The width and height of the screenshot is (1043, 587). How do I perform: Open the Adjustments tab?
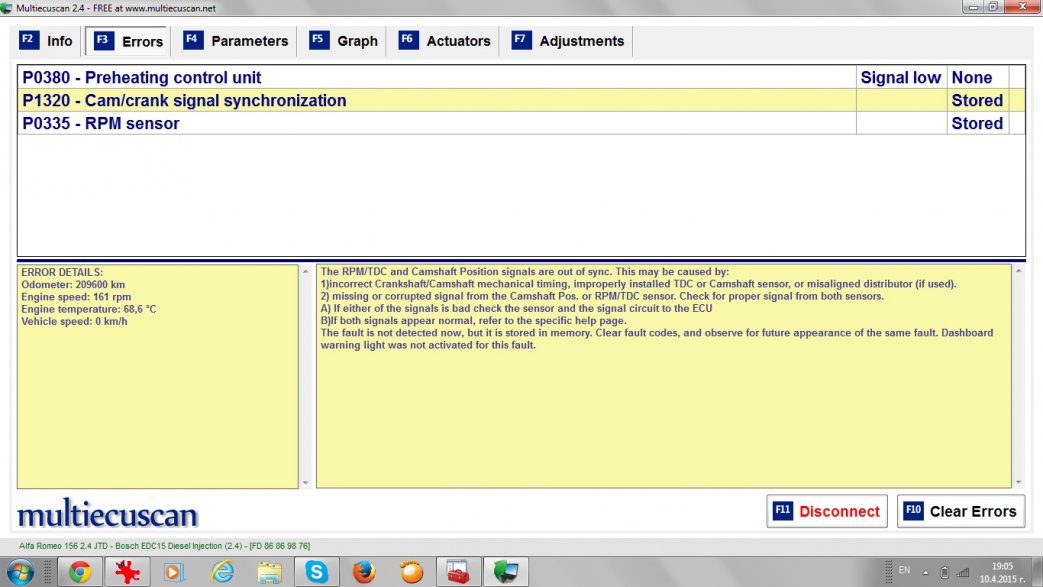coord(568,41)
